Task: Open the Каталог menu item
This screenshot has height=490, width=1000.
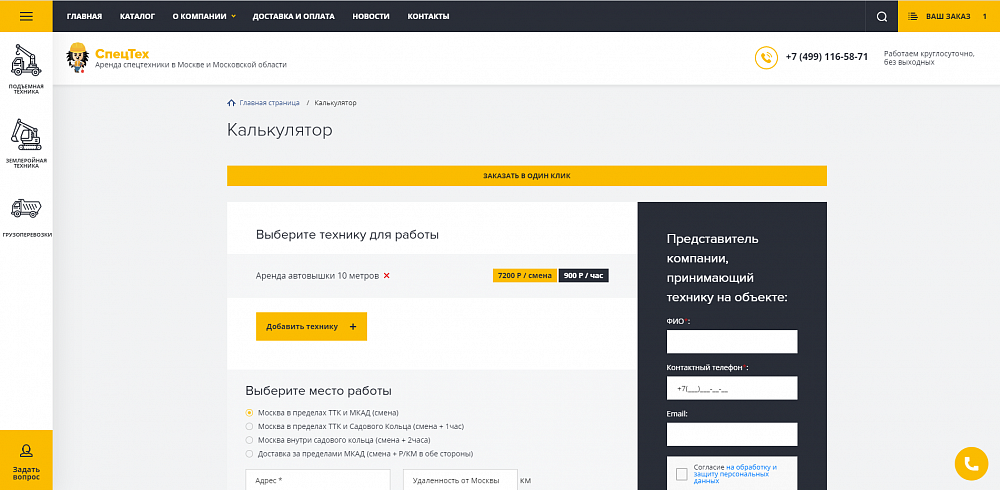Action: (137, 16)
